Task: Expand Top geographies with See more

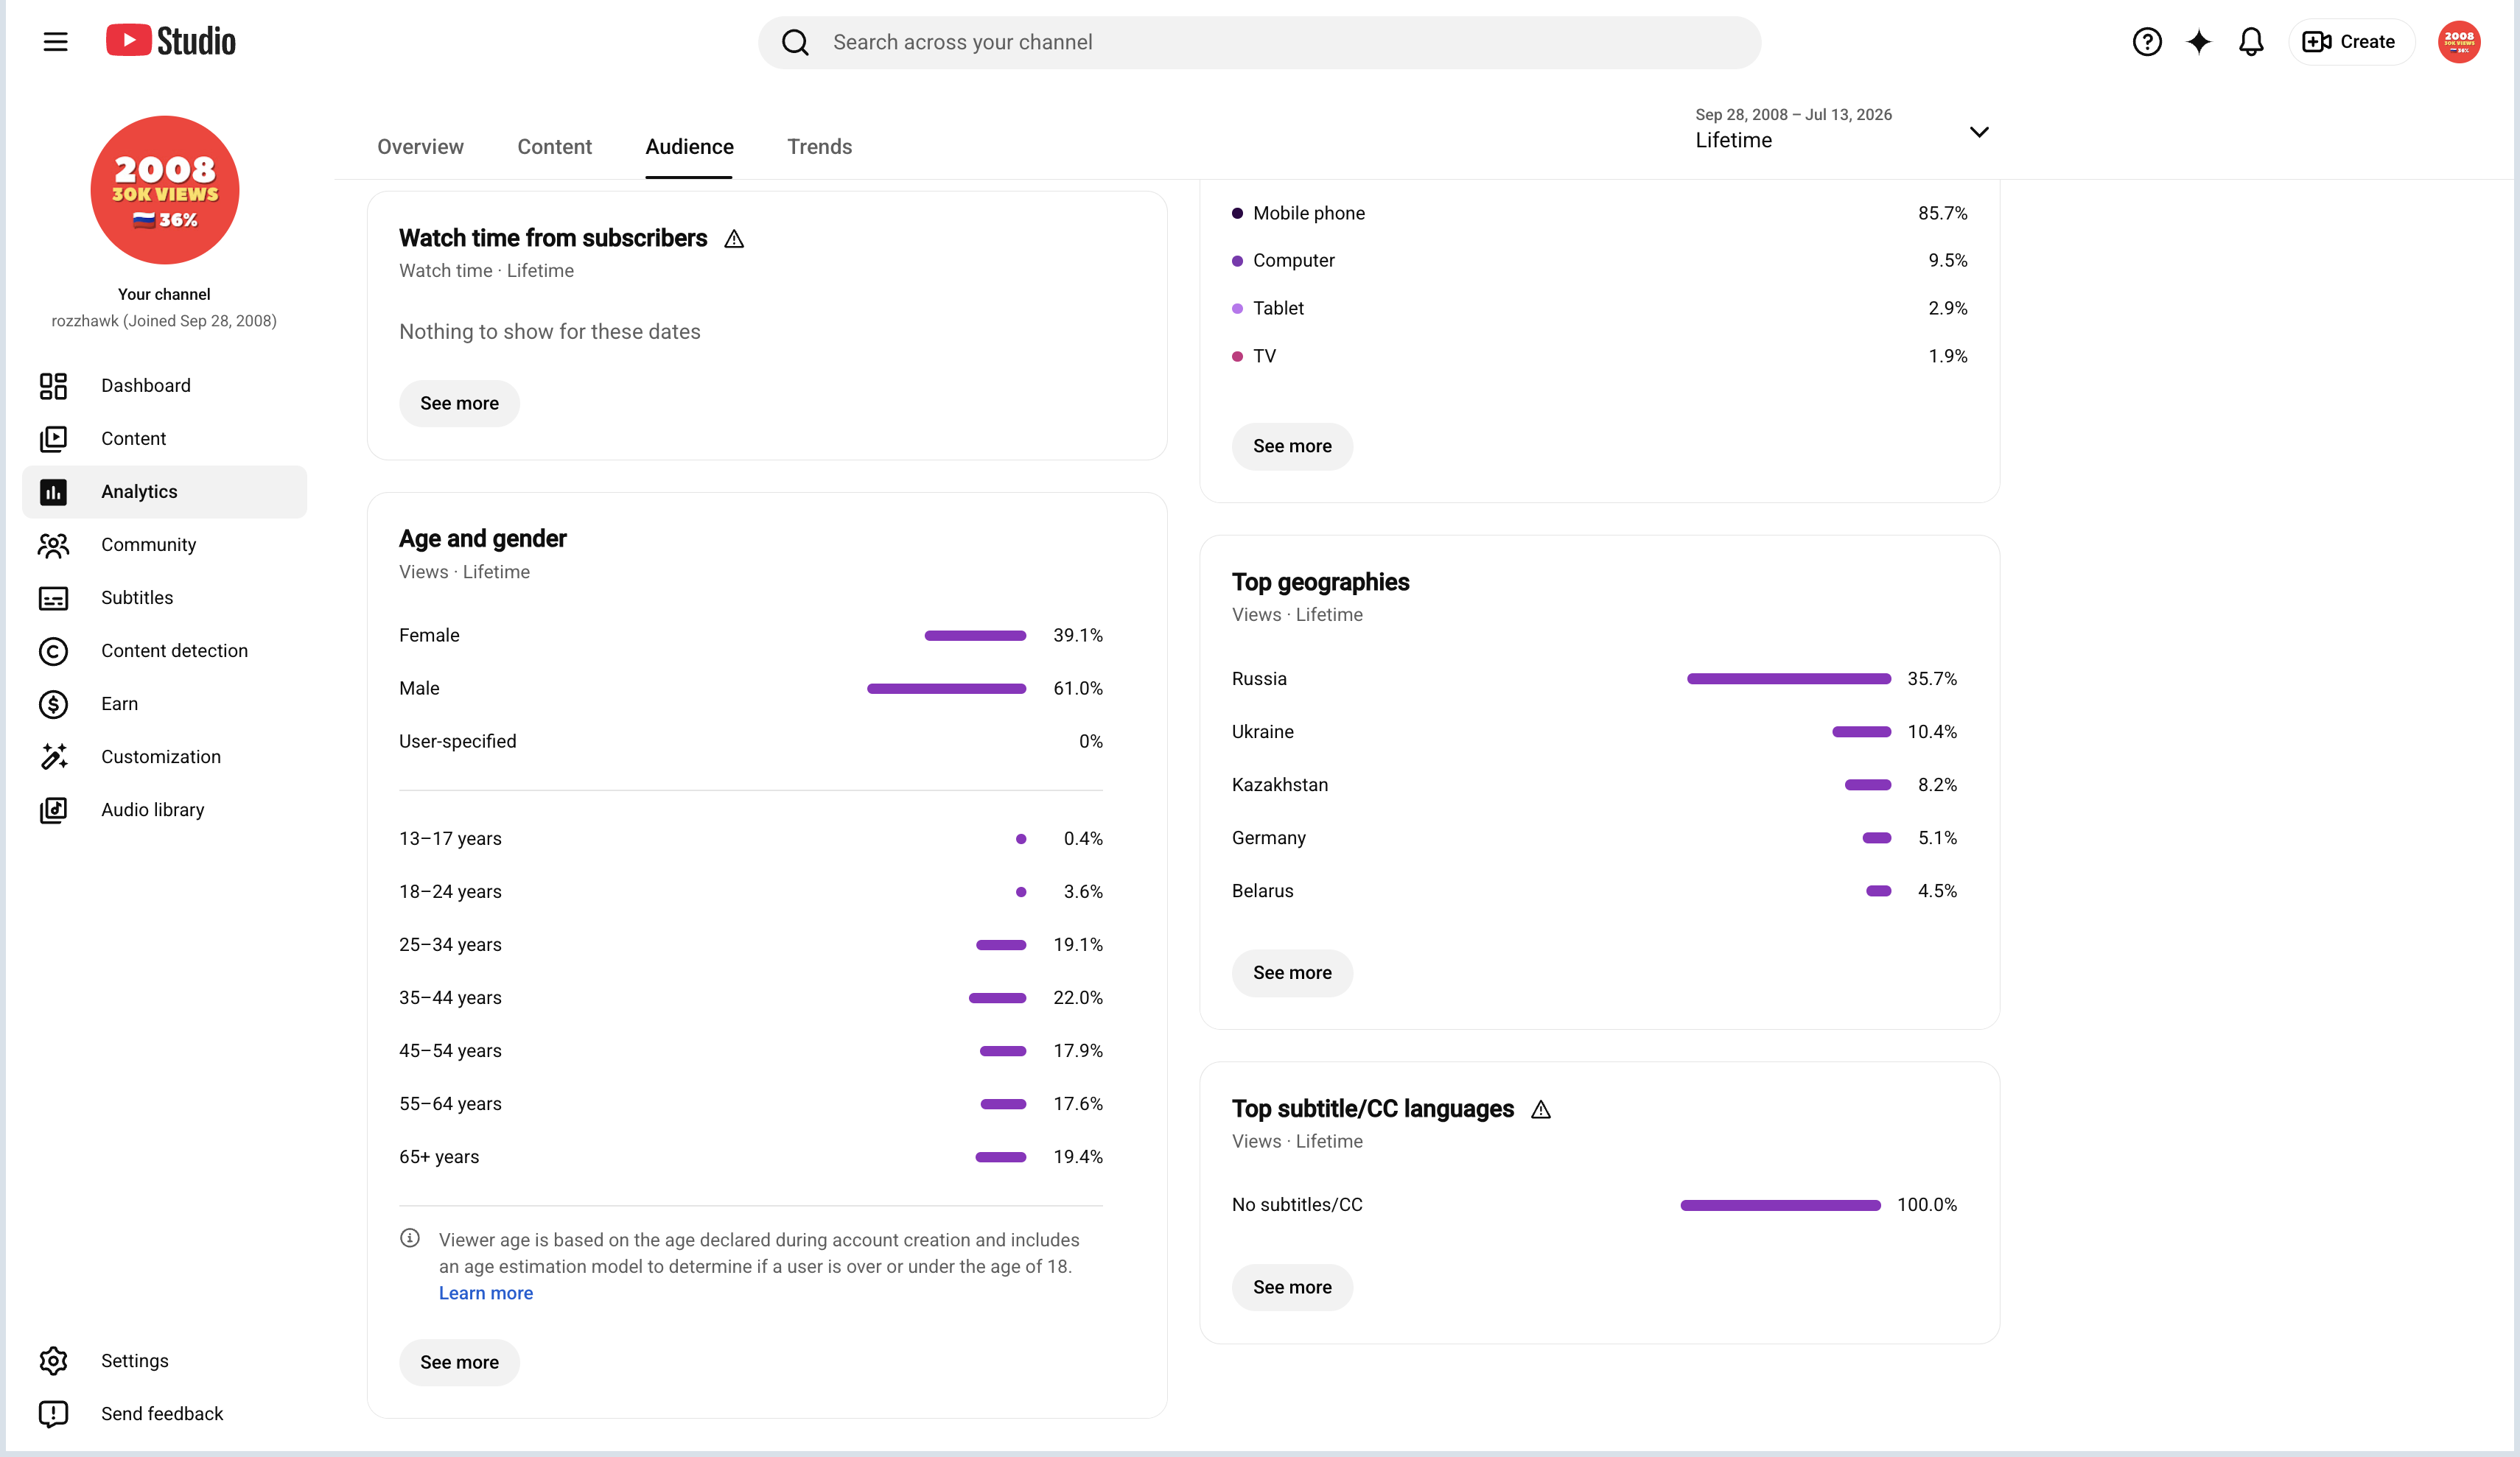Action: pyautogui.click(x=1292, y=973)
